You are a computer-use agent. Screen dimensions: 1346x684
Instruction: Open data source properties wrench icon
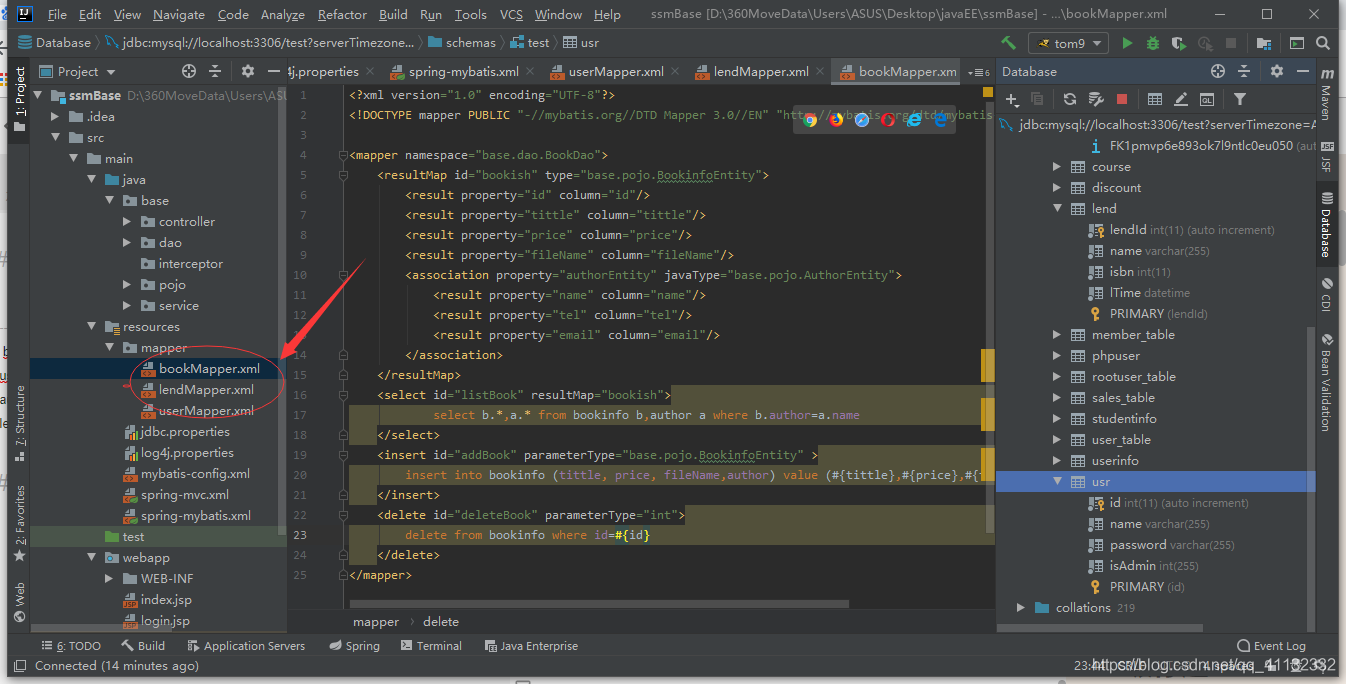coord(1096,99)
